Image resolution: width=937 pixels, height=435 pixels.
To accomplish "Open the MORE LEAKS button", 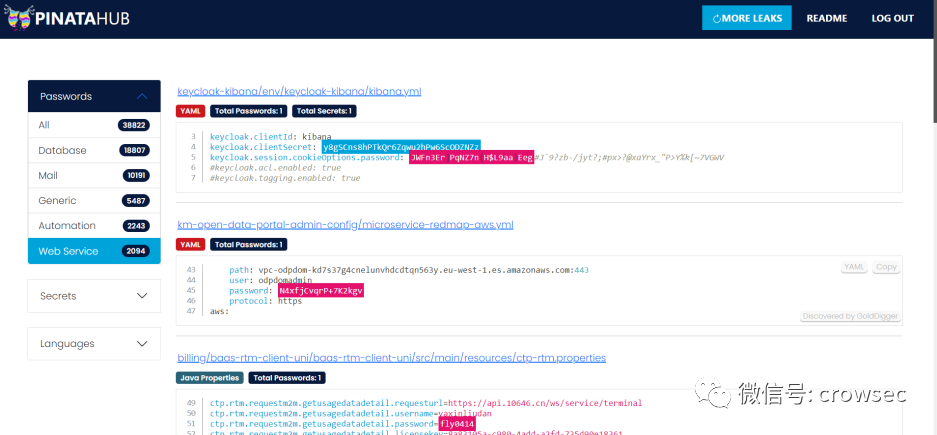I will (746, 18).
